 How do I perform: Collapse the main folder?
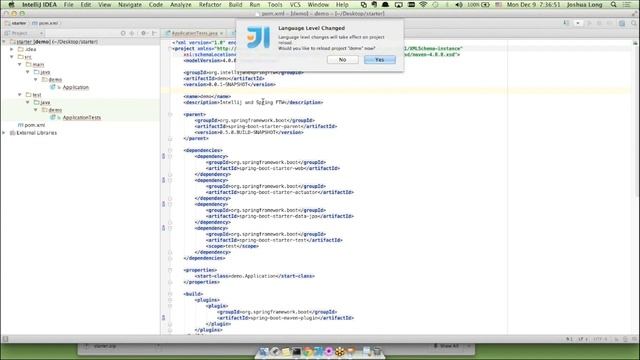coord(20,64)
